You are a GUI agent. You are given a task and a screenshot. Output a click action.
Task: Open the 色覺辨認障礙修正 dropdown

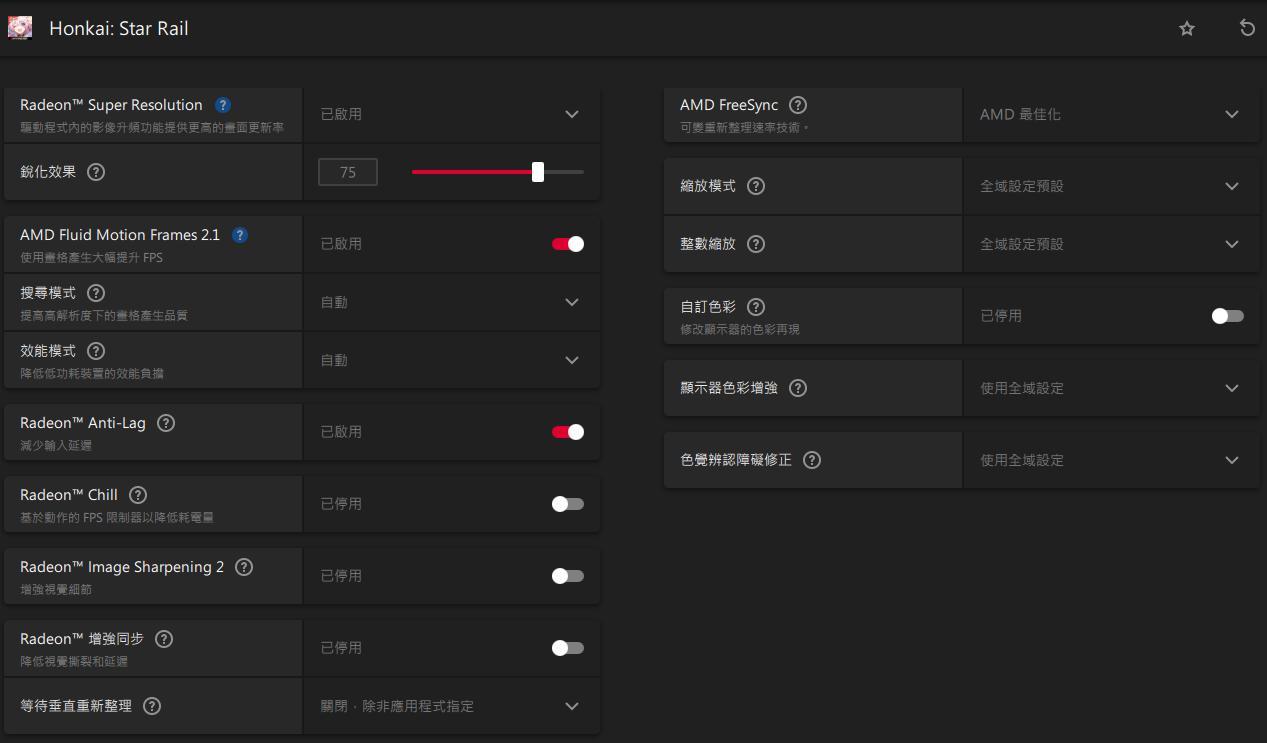click(1111, 460)
